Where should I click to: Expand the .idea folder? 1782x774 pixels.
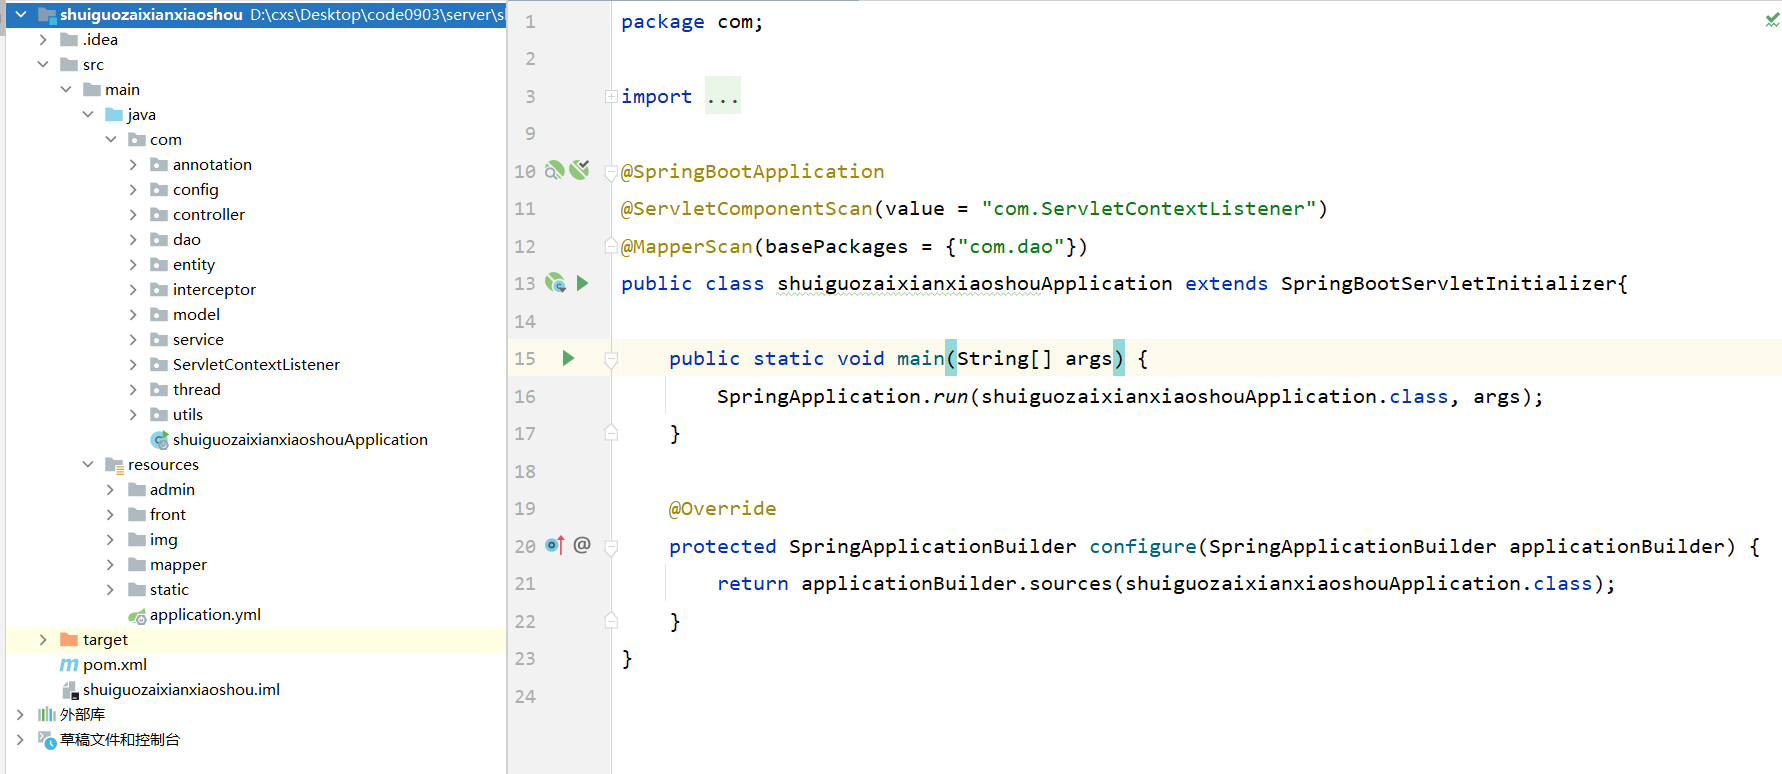coord(43,39)
